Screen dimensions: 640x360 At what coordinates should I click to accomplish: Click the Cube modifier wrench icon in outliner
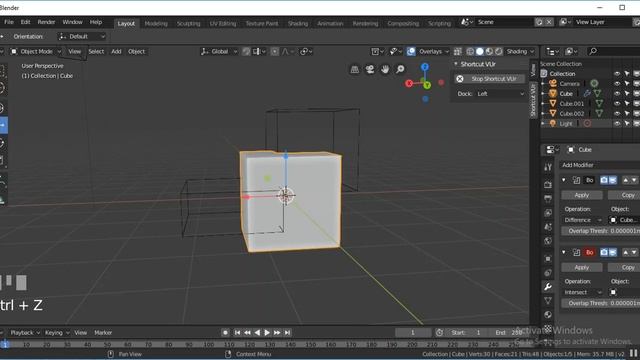click(x=587, y=93)
